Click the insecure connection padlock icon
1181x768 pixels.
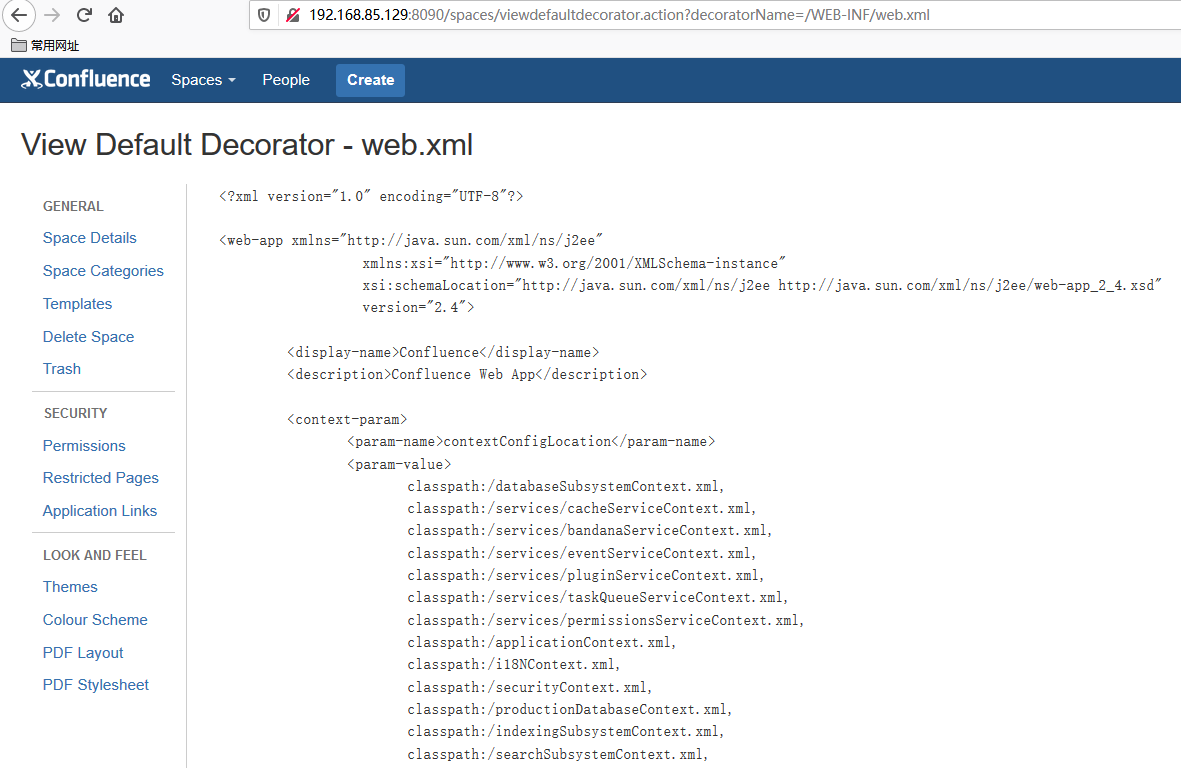292,15
